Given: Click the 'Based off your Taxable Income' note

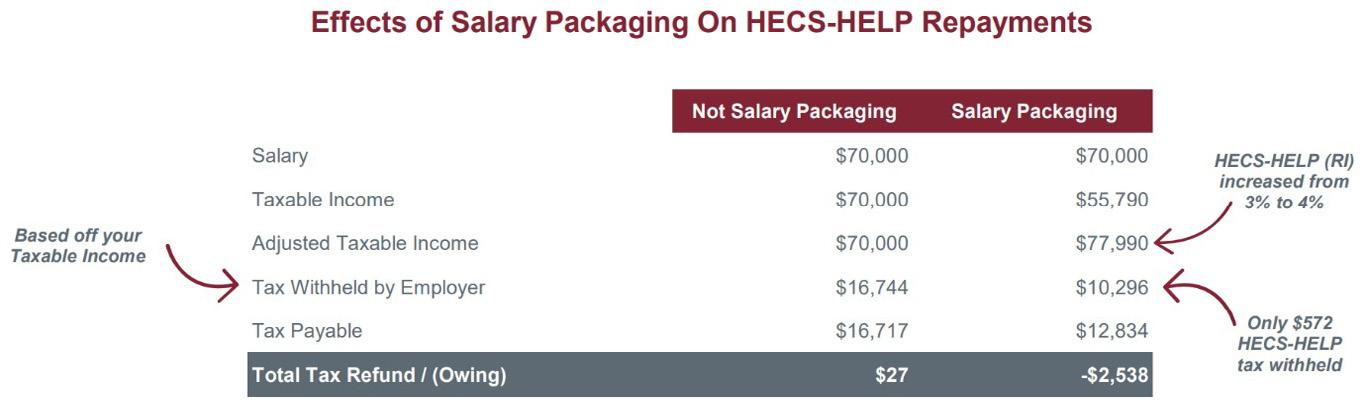Looking at the screenshot, I should tap(78, 246).
